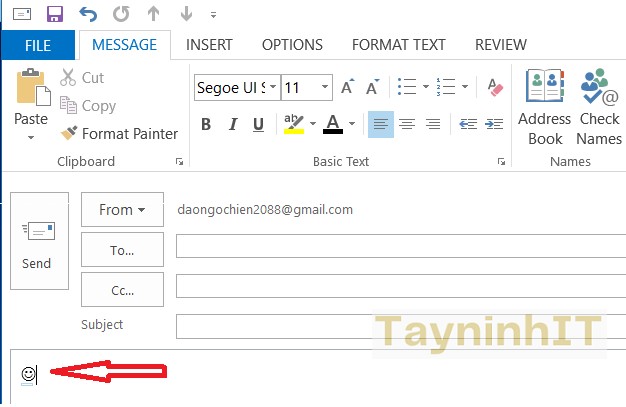Toggle Italic formatting
626x407 pixels.
[x=233, y=125]
